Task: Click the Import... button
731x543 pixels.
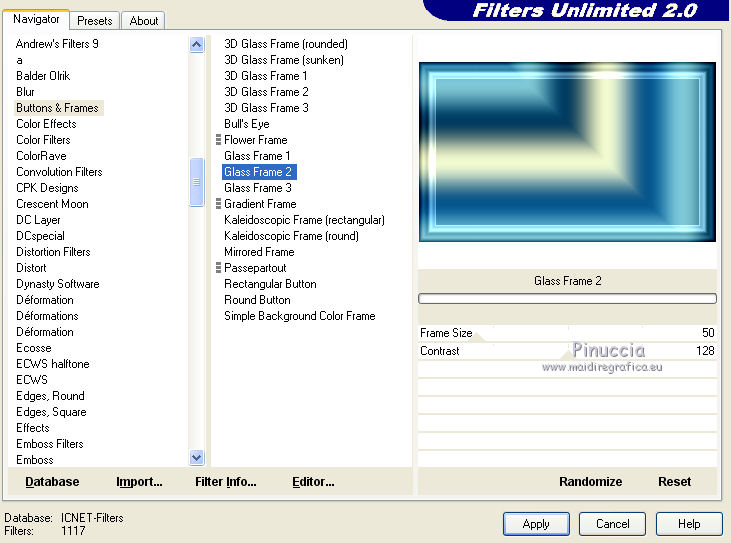Action: [139, 481]
